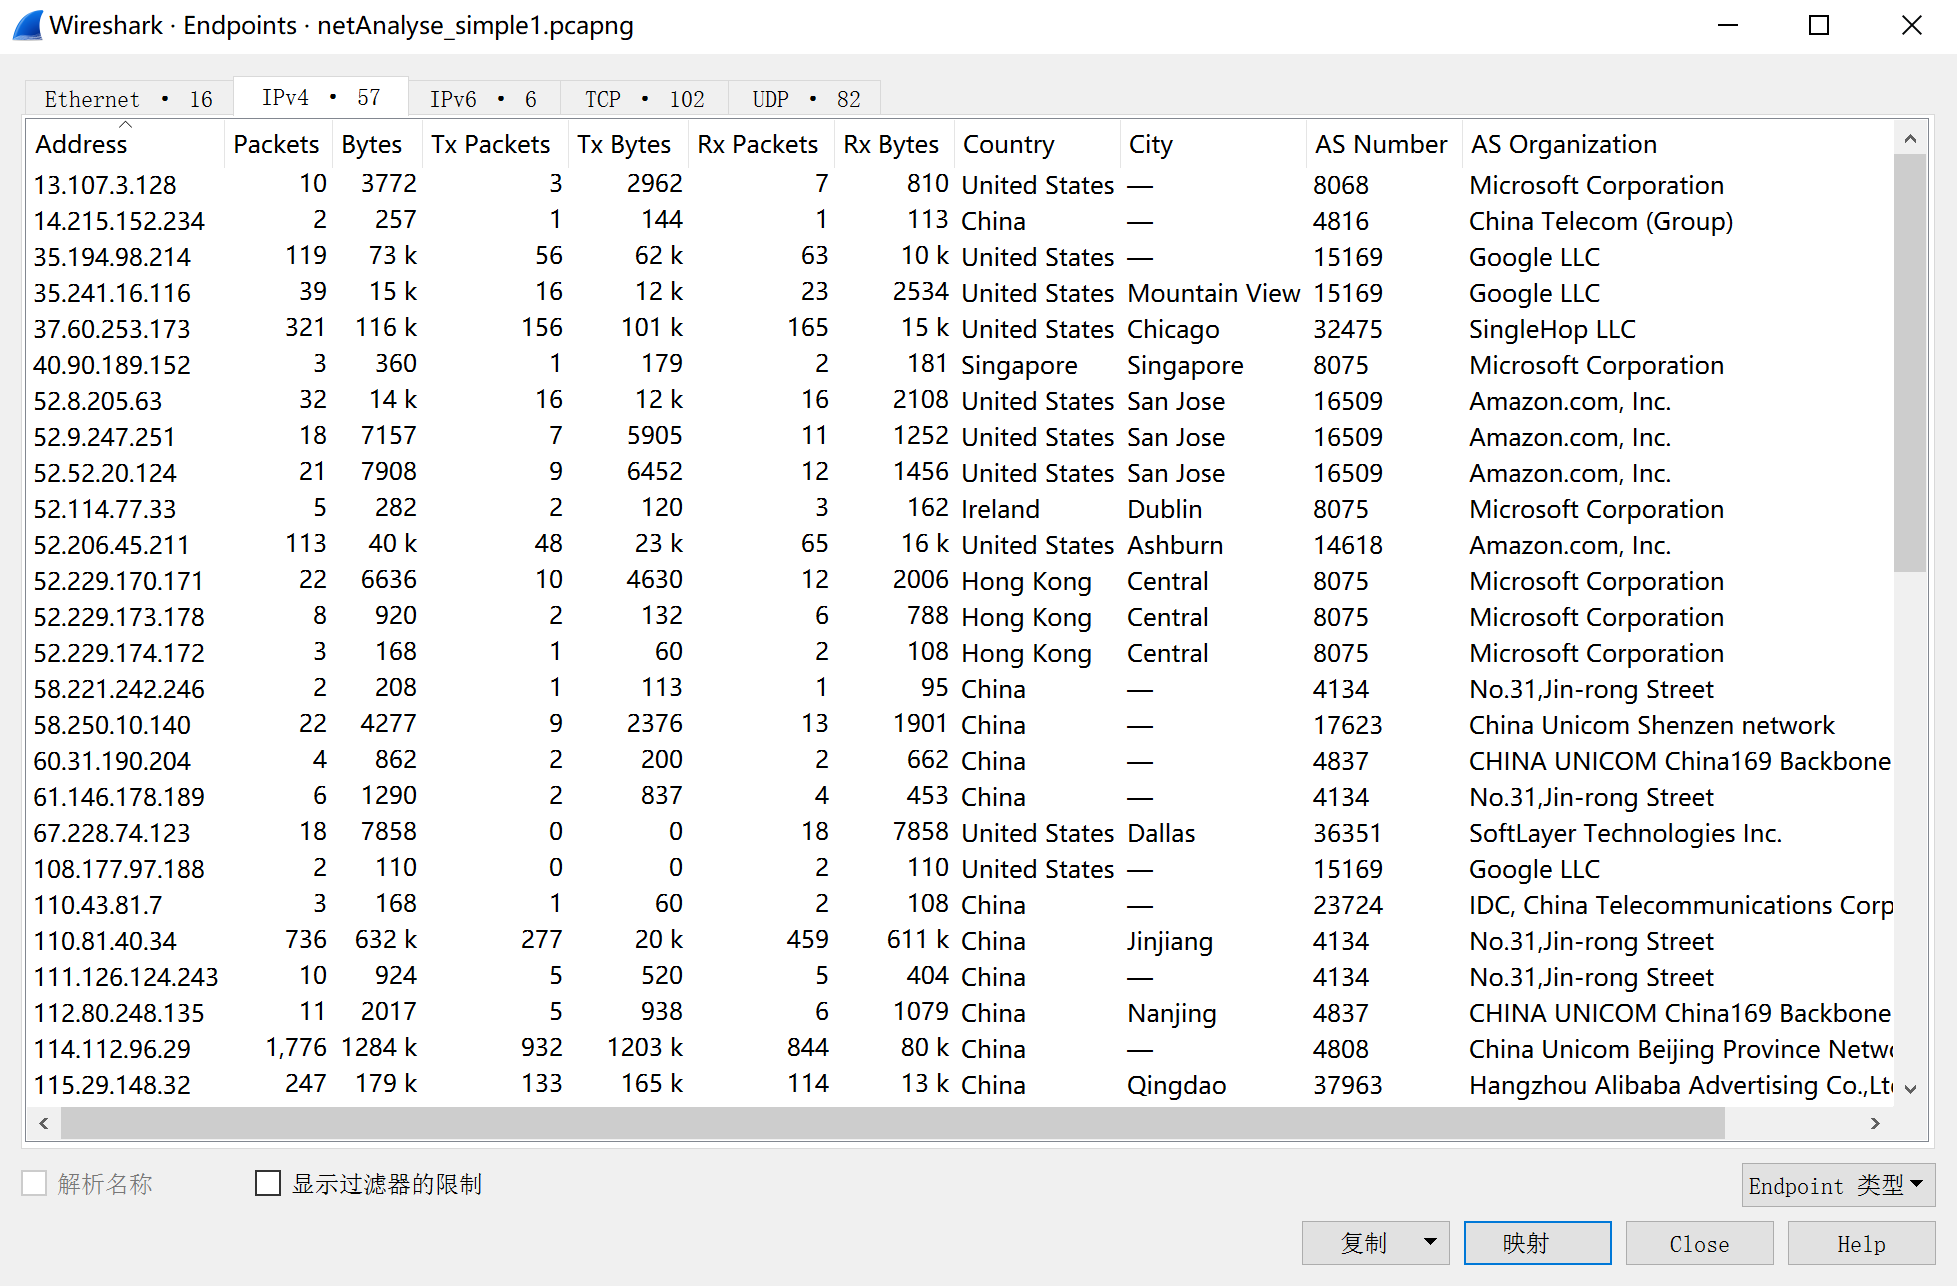Click vertical scrollbar up arrow
The width and height of the screenshot is (1957, 1286).
coord(1910,139)
